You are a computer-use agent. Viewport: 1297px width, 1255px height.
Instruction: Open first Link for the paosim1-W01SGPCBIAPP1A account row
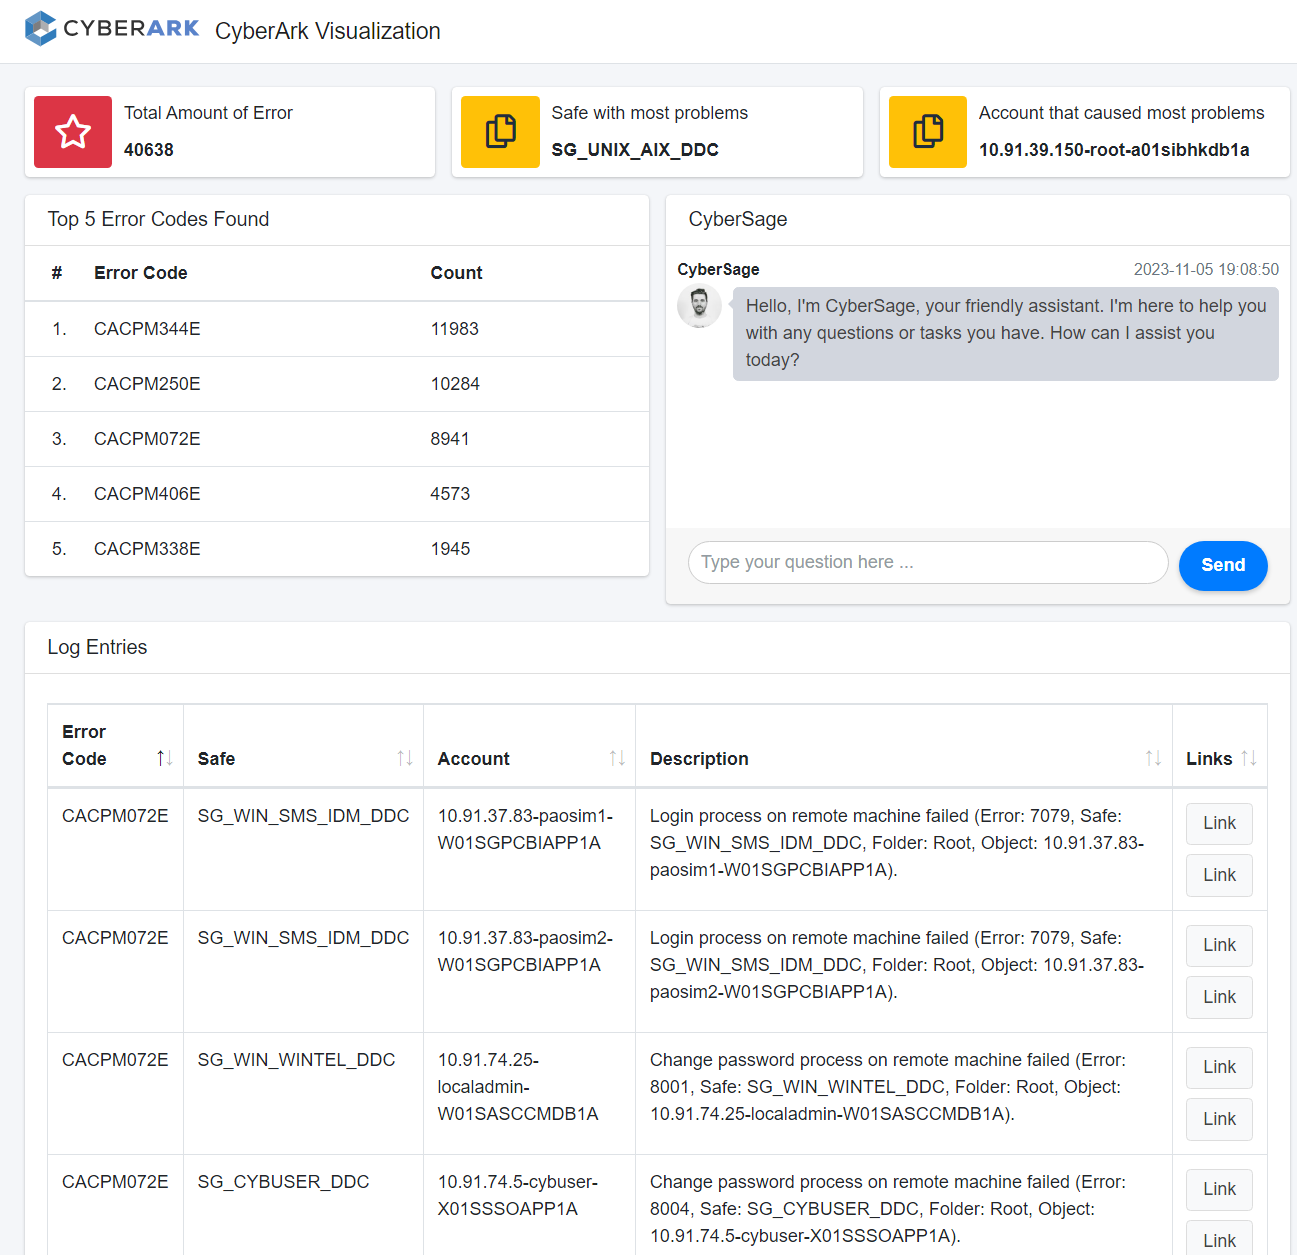point(1219,823)
